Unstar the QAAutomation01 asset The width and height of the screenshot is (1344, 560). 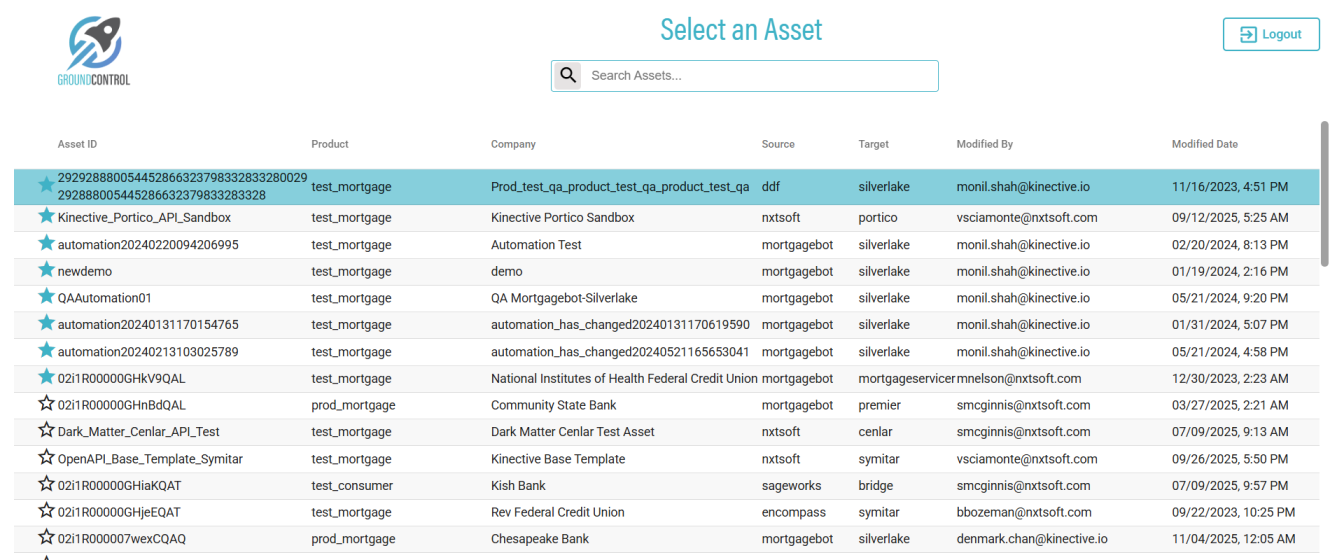46,297
